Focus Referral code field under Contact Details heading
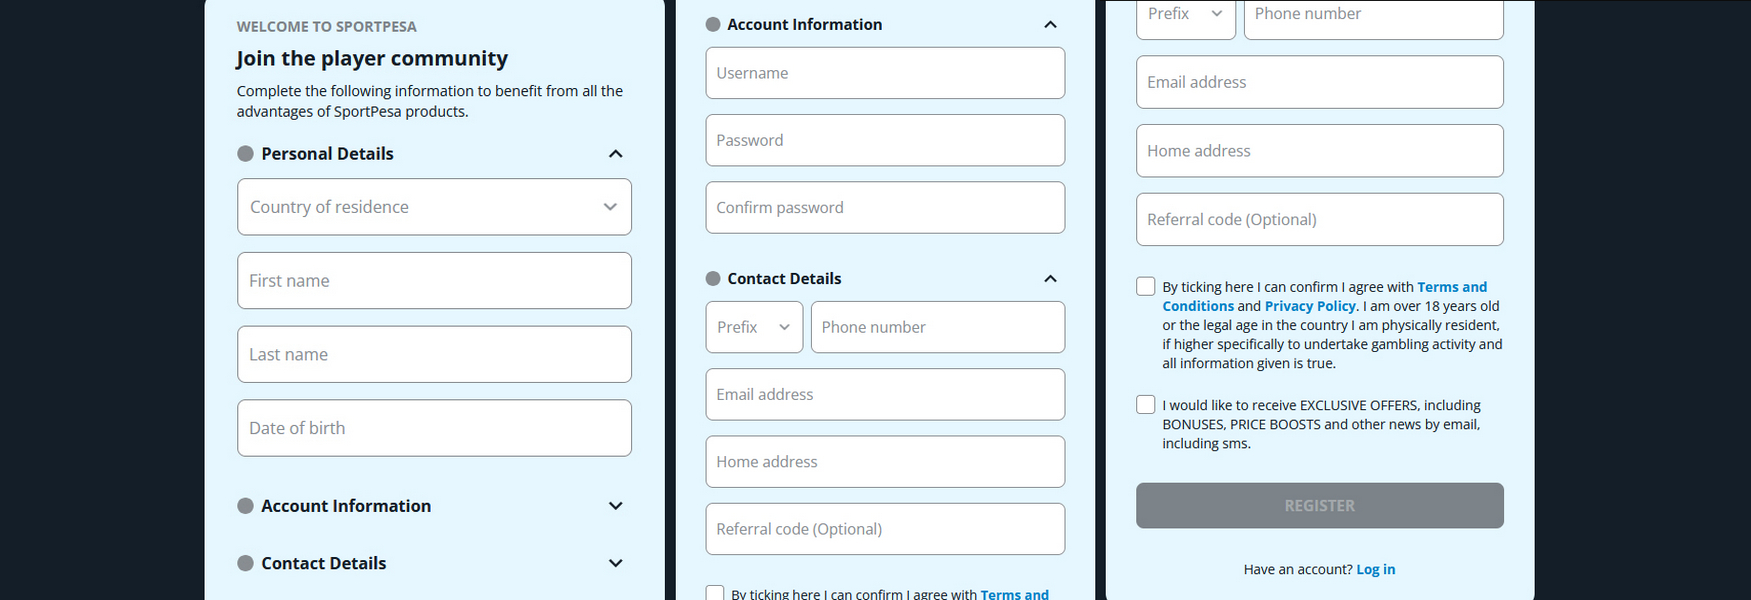1751x600 pixels. click(x=885, y=529)
